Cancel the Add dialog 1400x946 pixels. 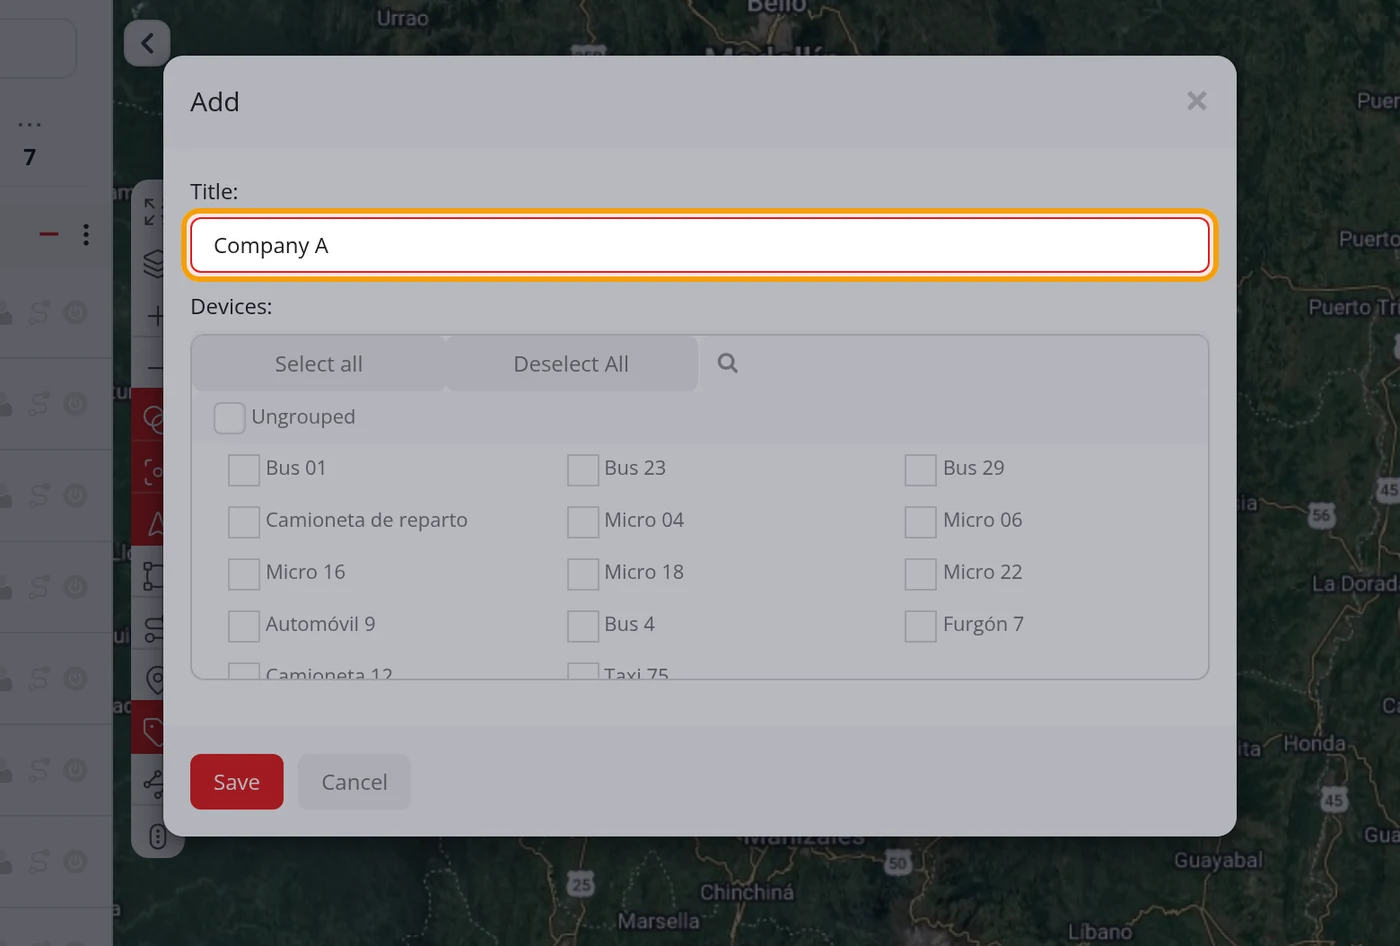[x=354, y=782]
